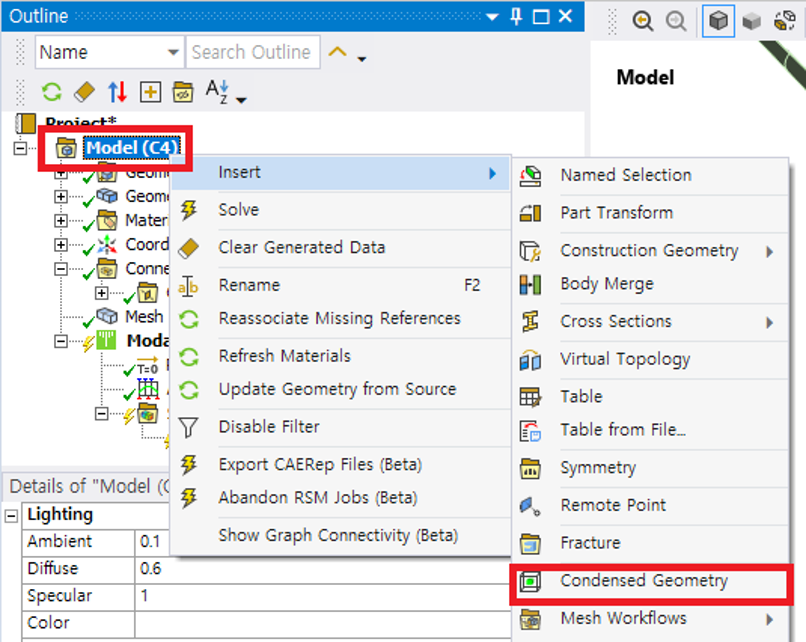Click Clear Generated Data menu entry
The image size is (806, 642).
coord(301,247)
